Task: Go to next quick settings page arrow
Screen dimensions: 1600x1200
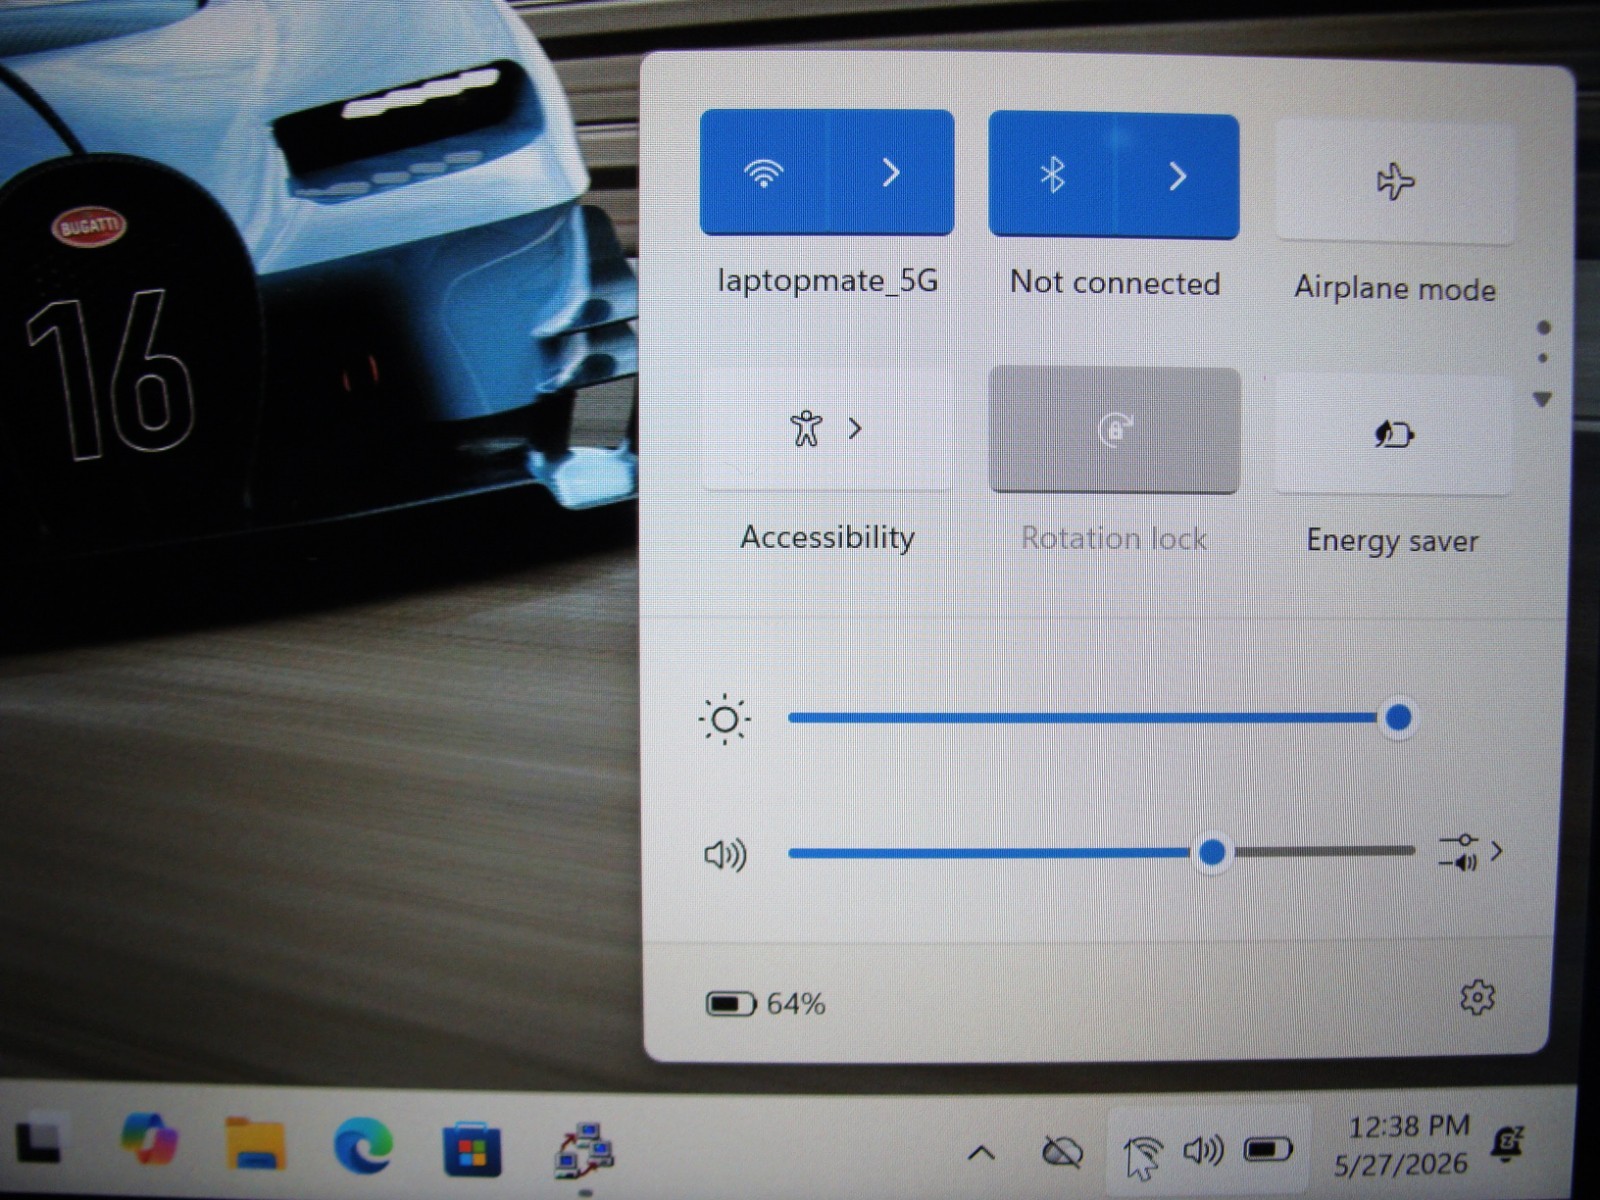Action: [x=1543, y=399]
